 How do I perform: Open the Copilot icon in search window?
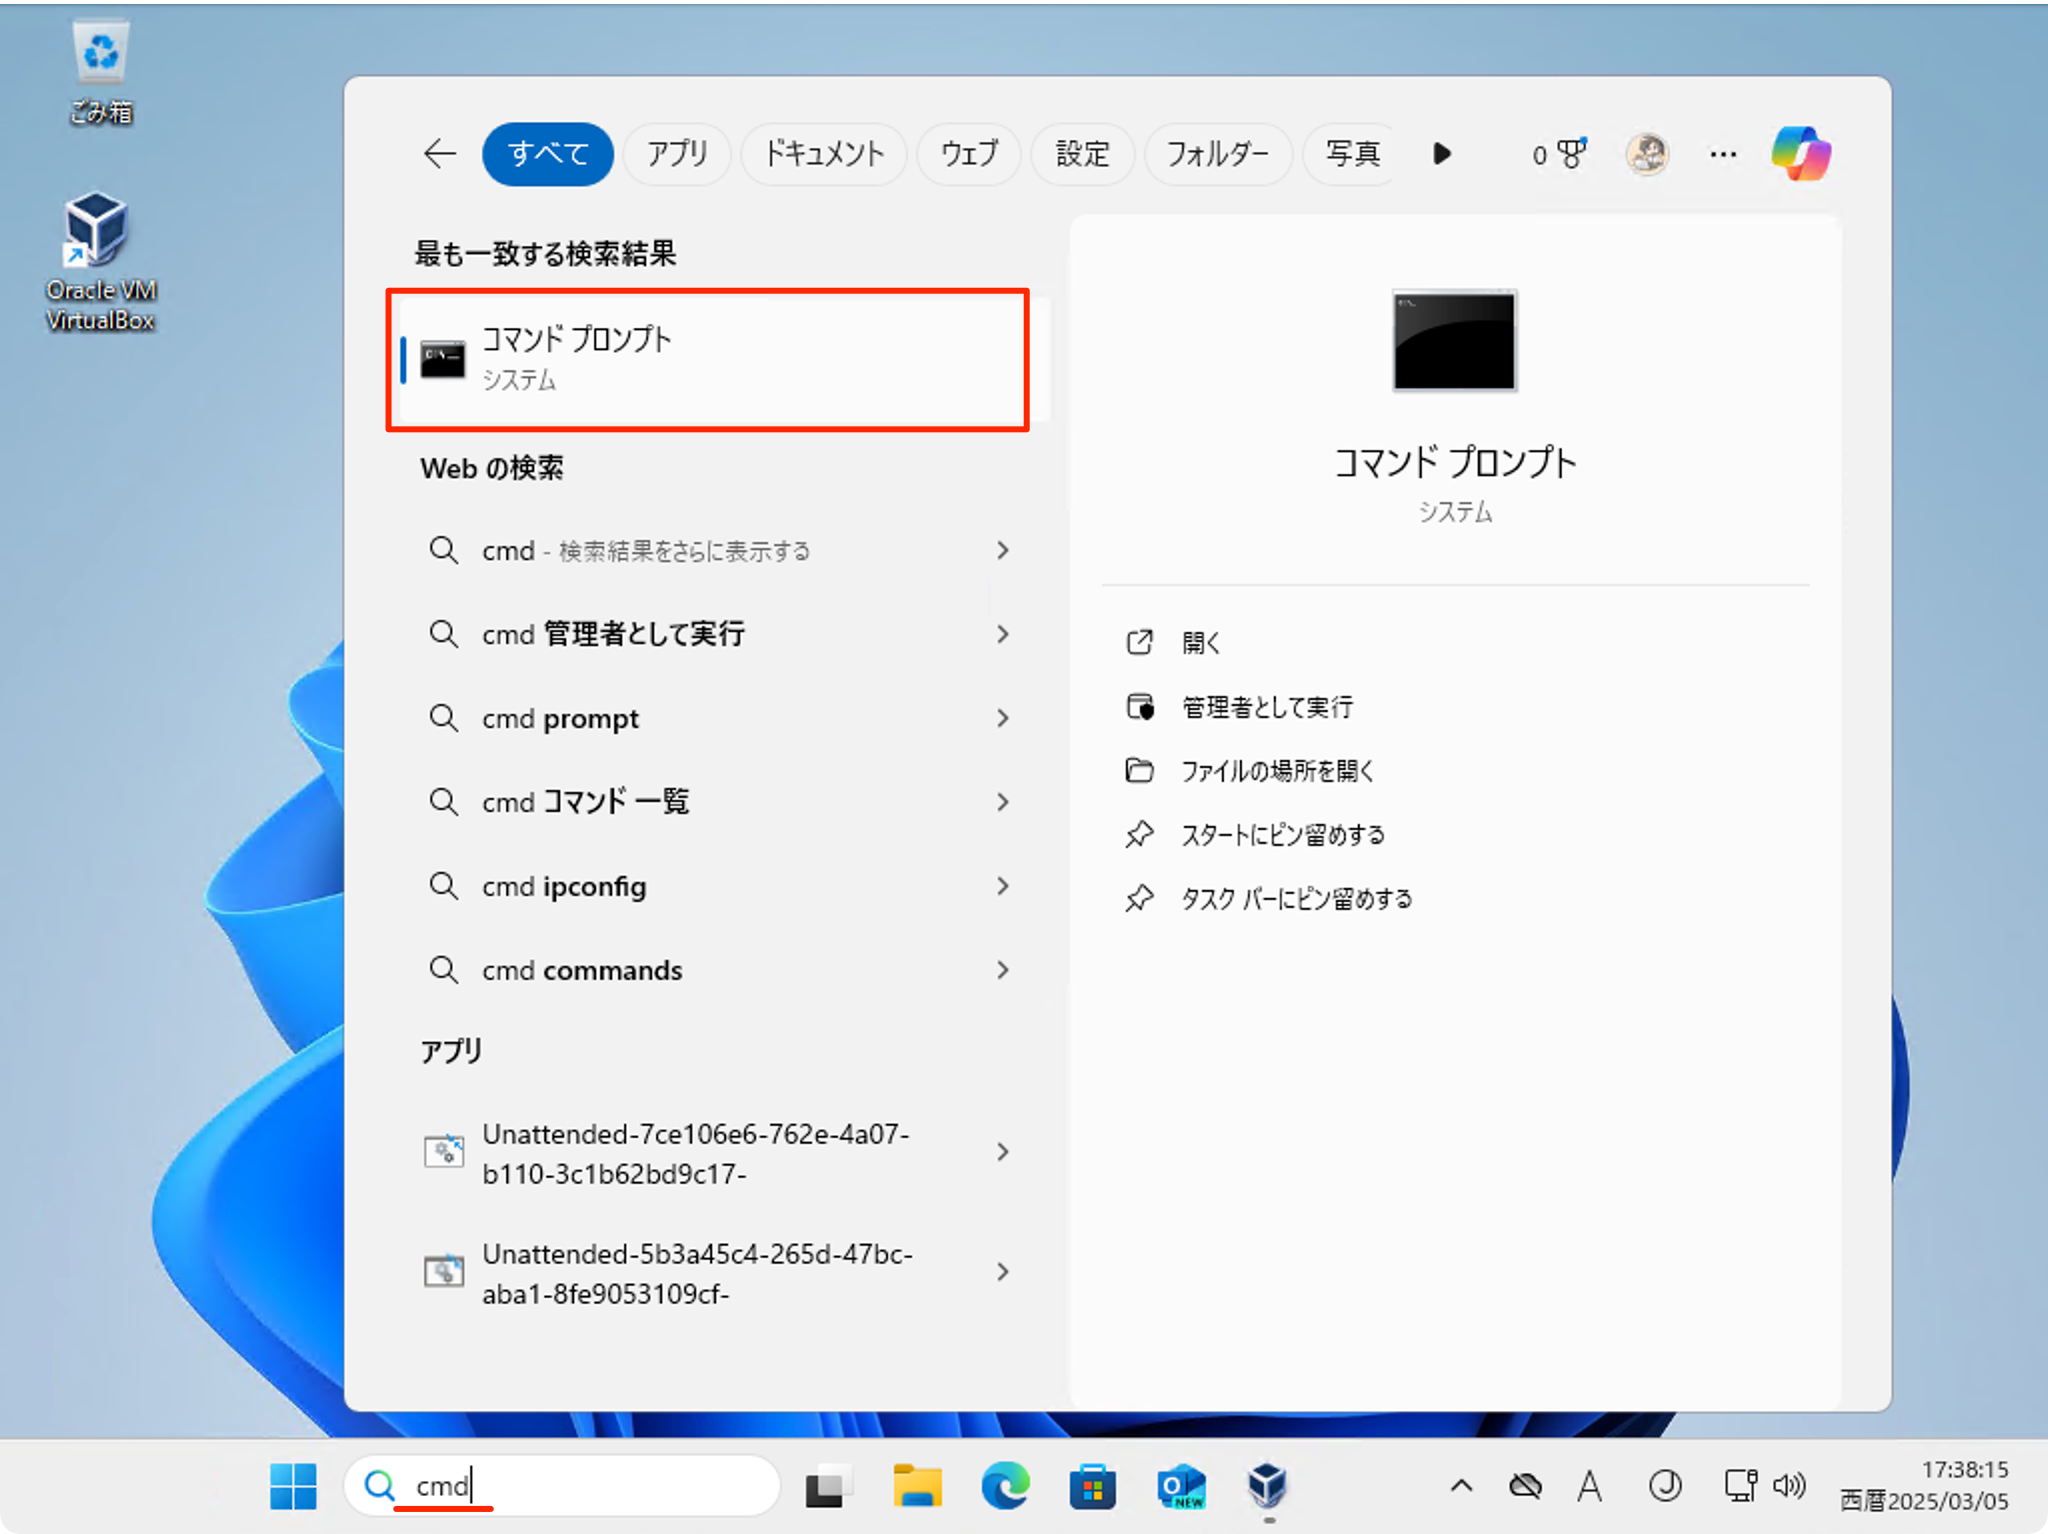1802,152
